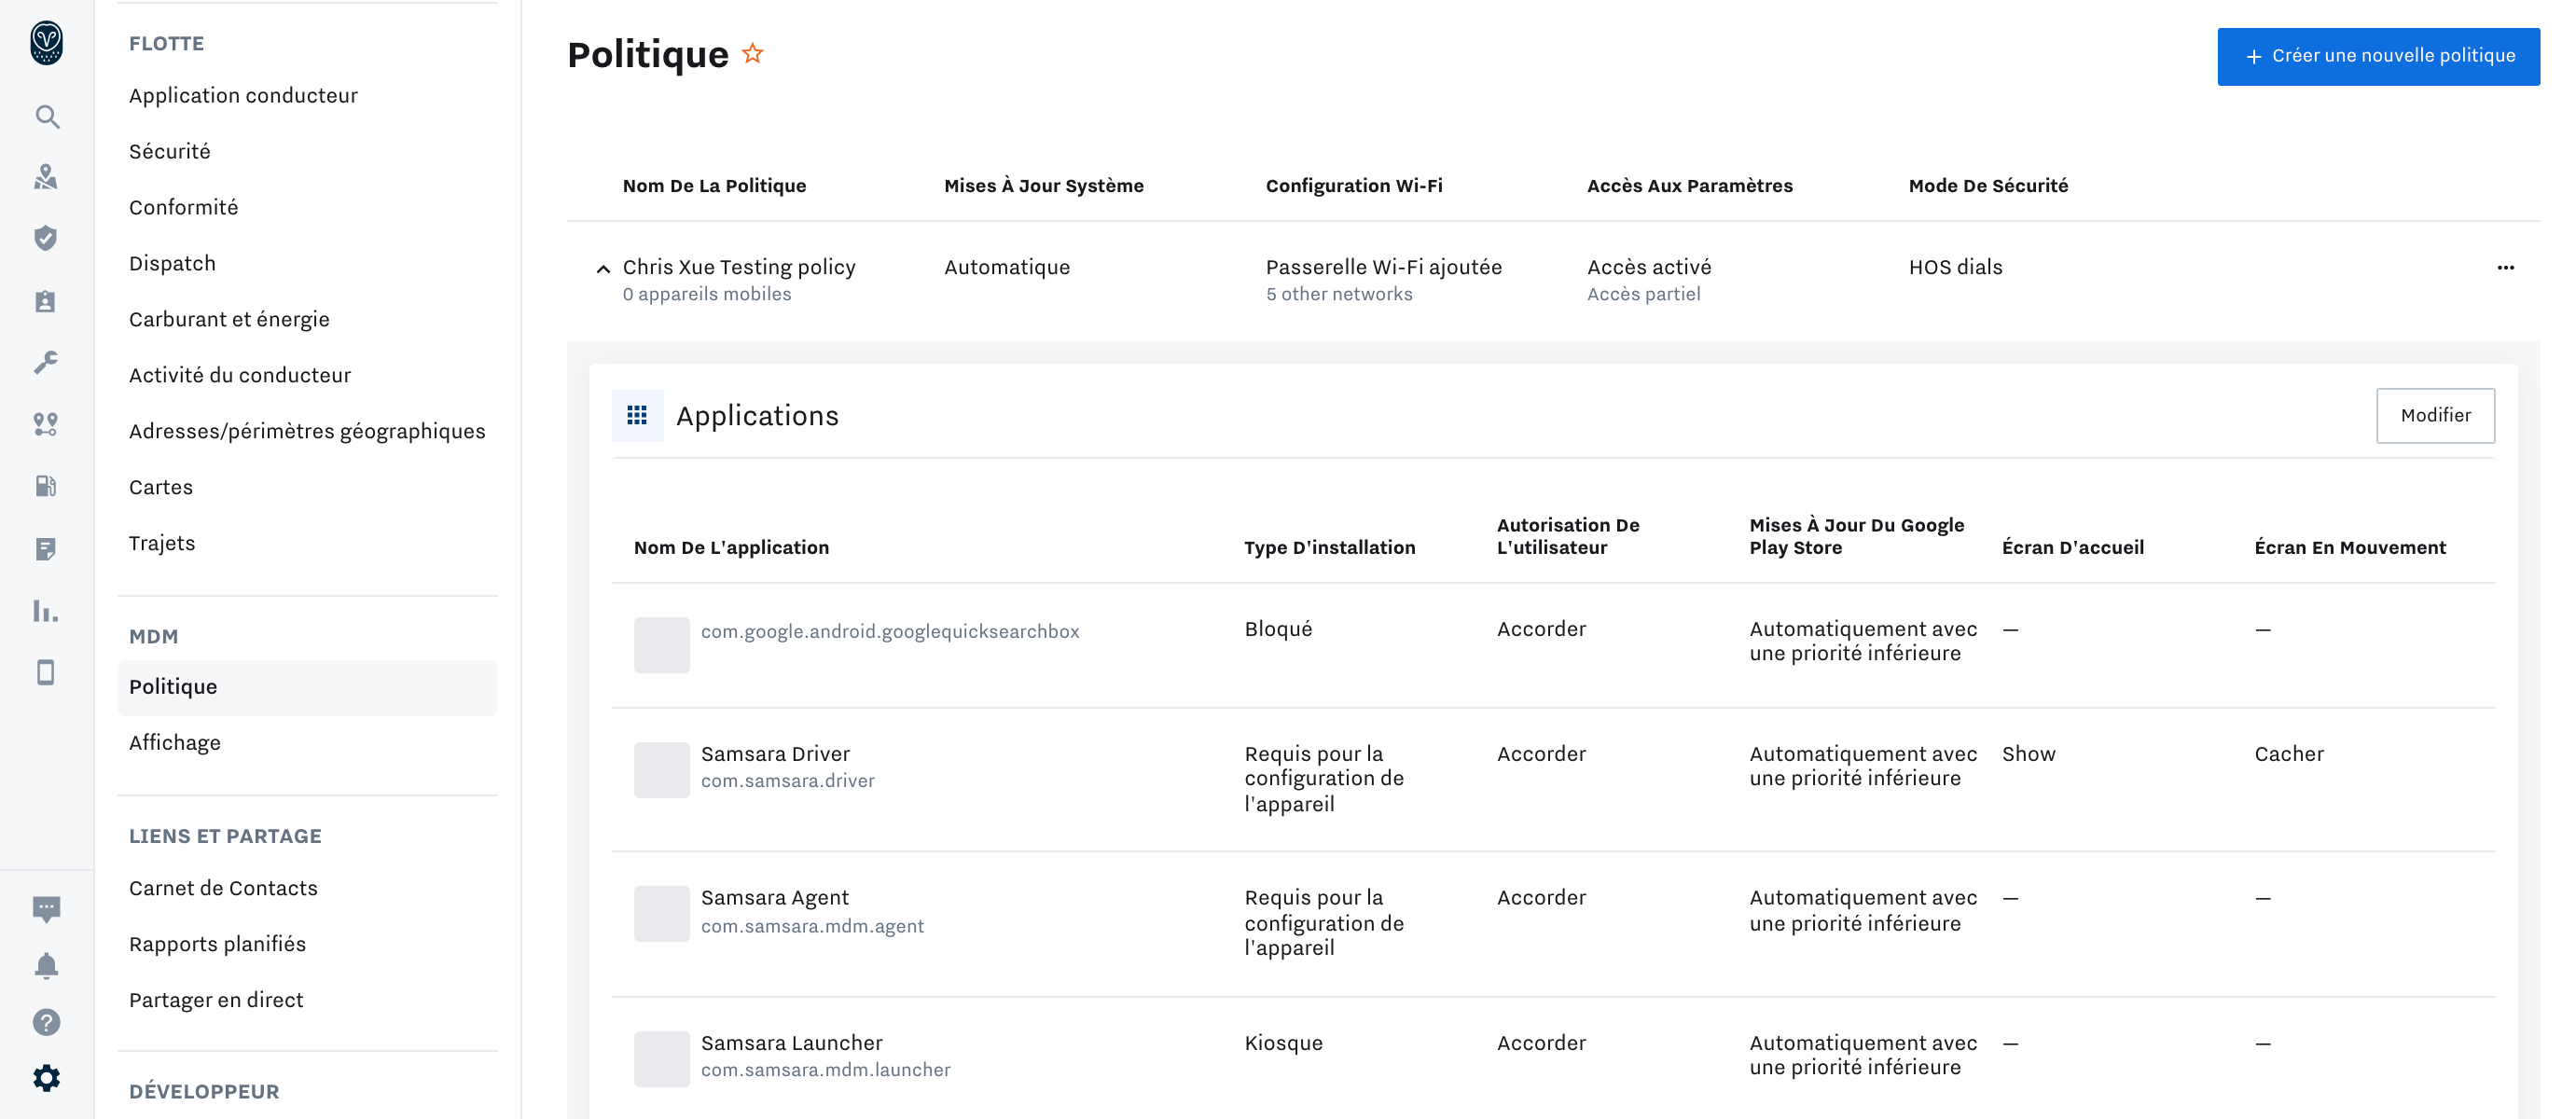
Task: Open Activité du conducteur
Action: [x=240, y=375]
